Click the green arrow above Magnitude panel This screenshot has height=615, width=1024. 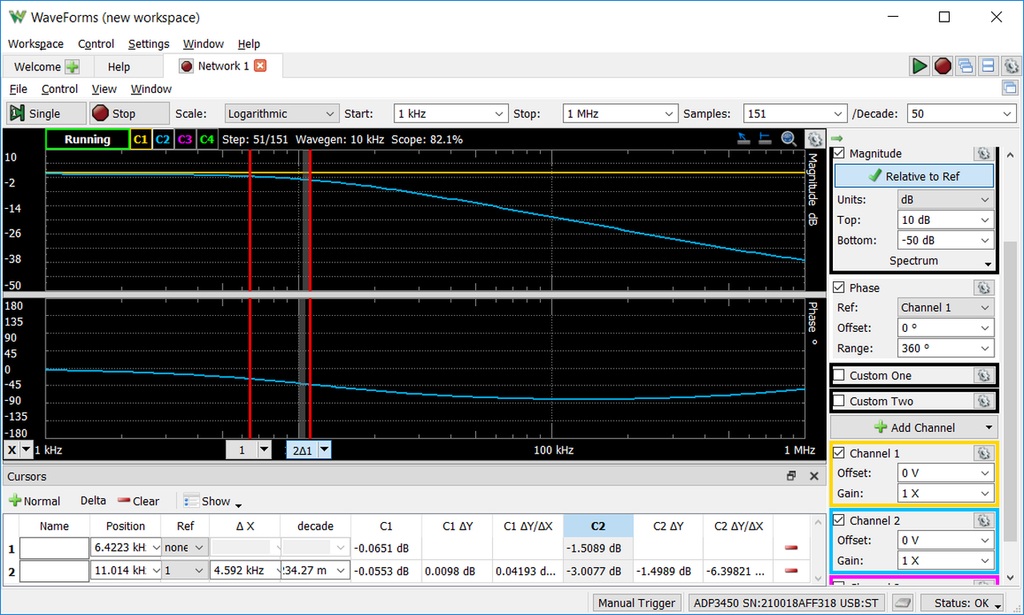tap(837, 138)
